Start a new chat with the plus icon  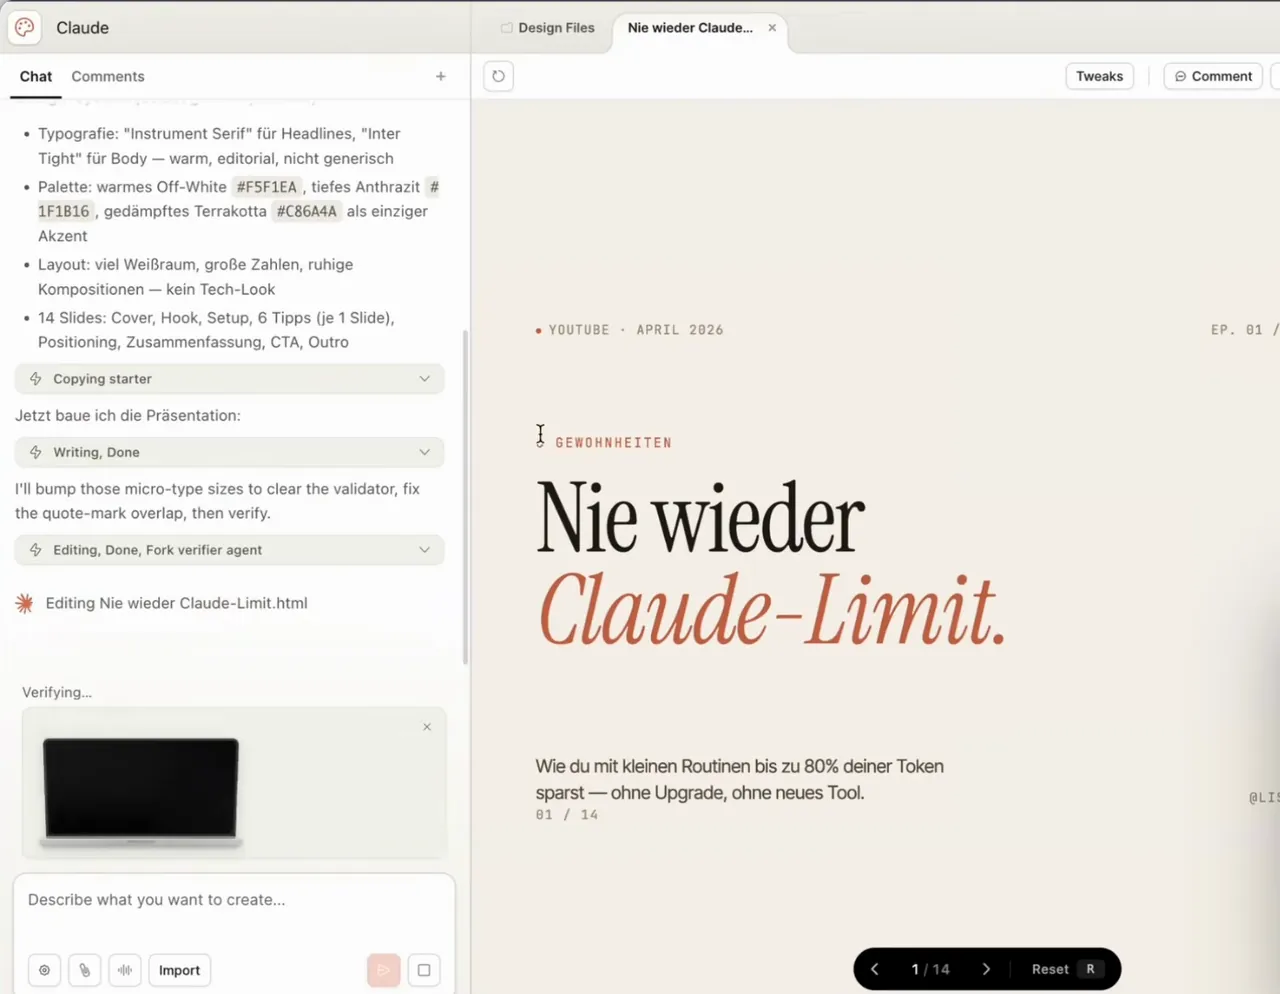click(x=440, y=76)
